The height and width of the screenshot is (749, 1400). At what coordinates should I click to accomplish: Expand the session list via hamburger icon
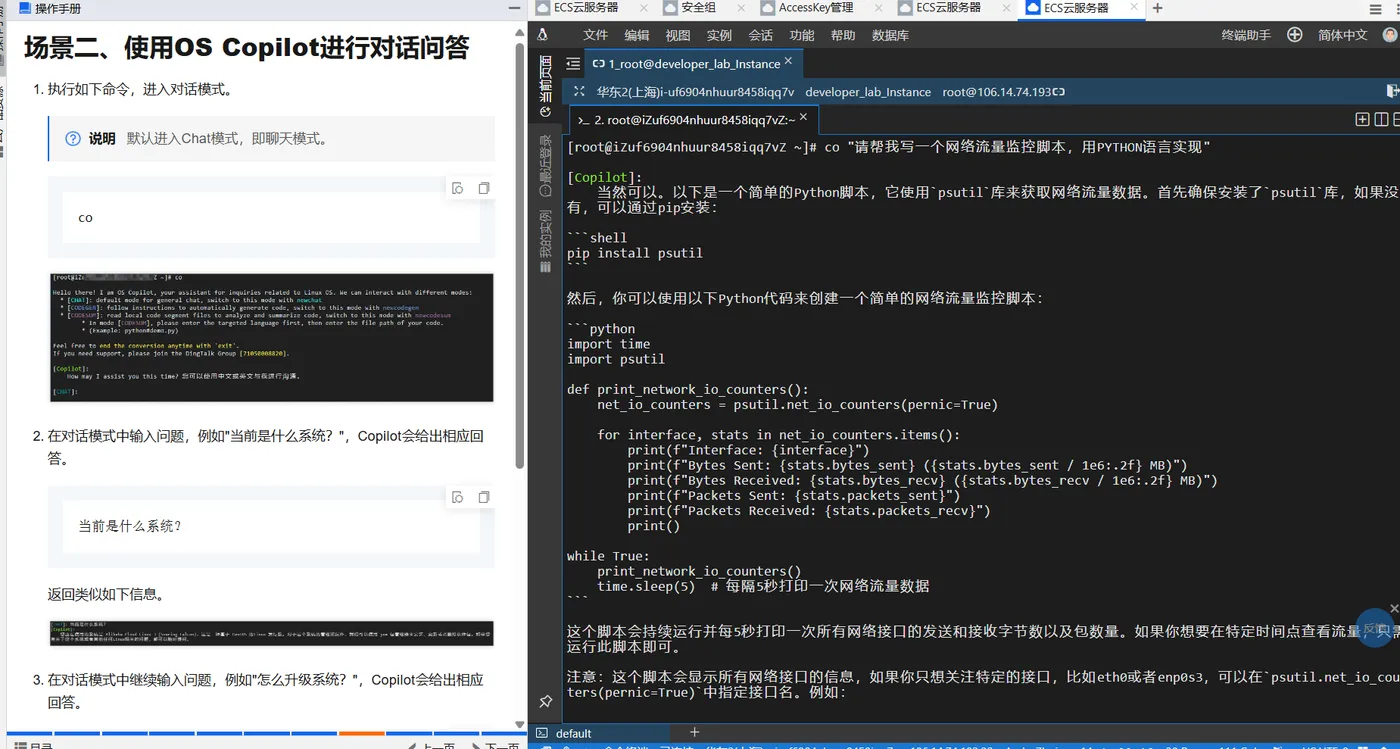tap(573, 62)
